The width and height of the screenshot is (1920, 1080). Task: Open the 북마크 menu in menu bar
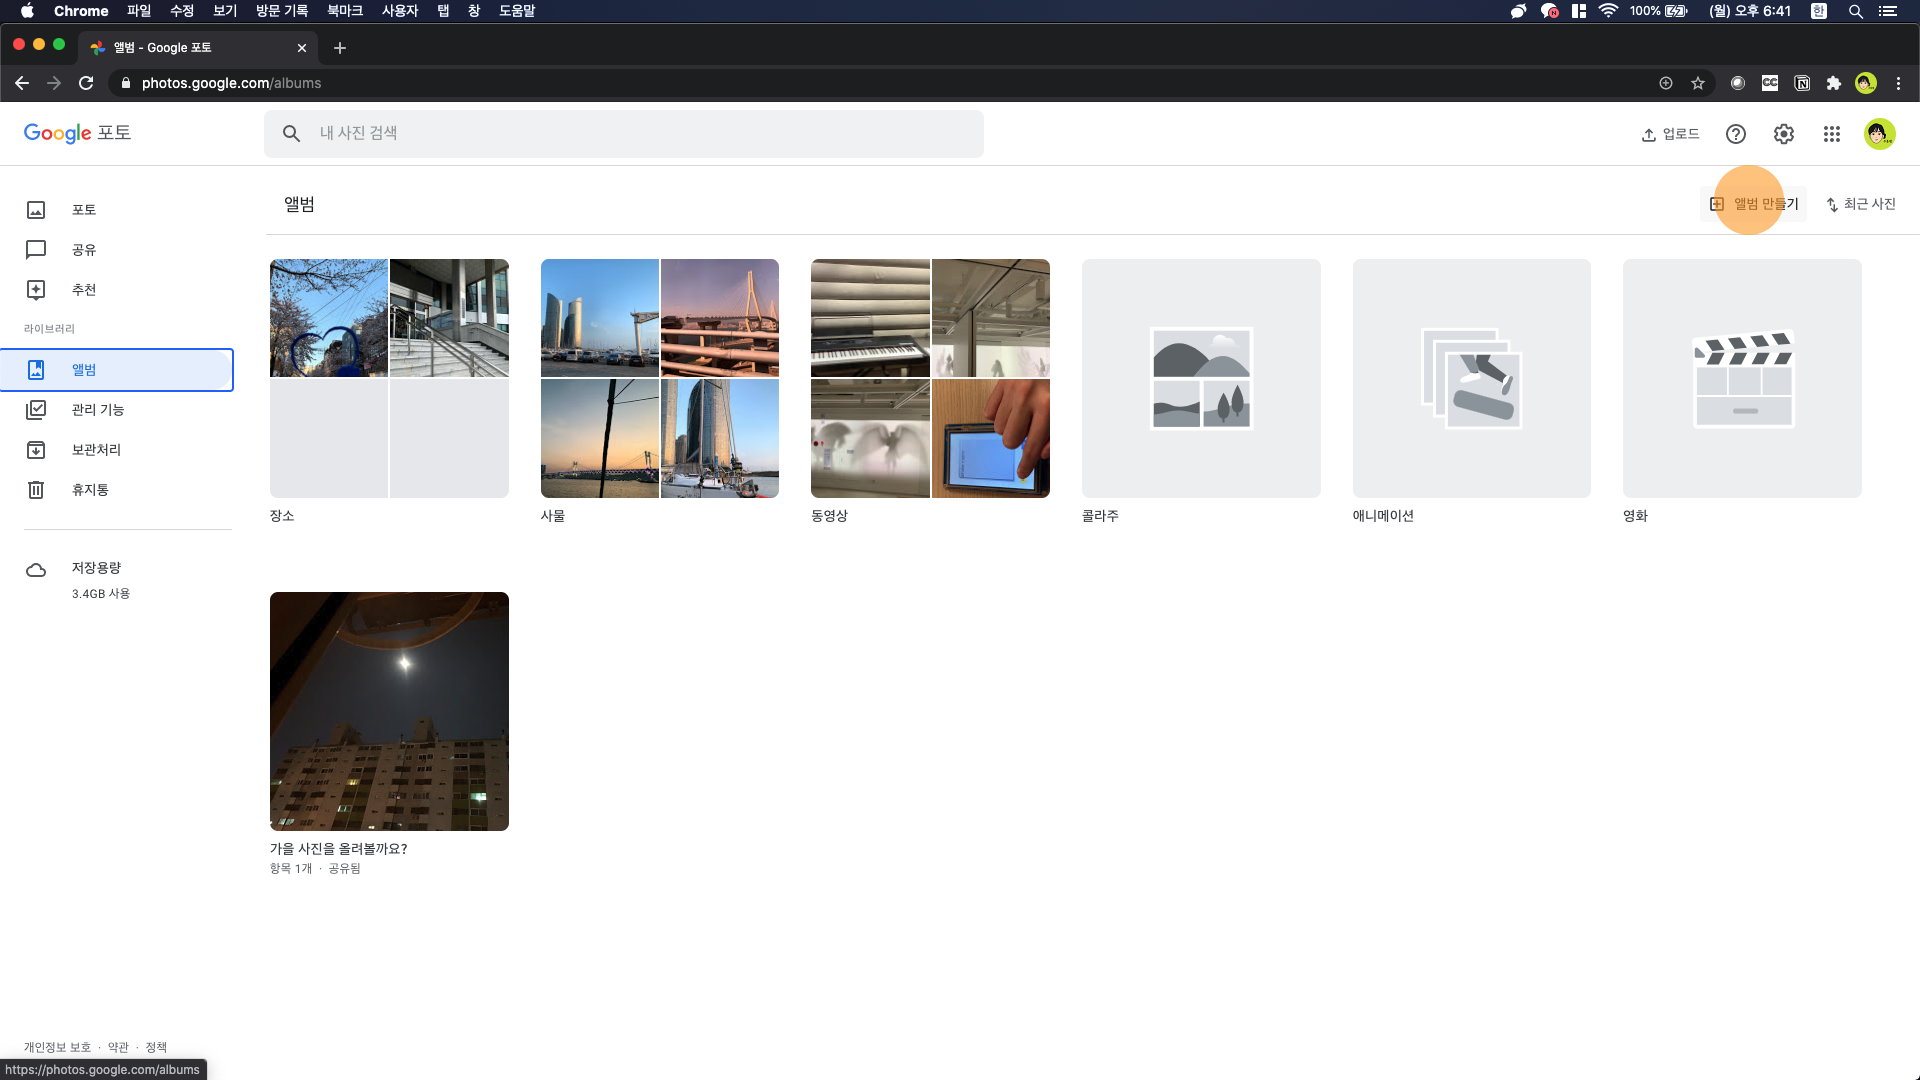tap(344, 11)
